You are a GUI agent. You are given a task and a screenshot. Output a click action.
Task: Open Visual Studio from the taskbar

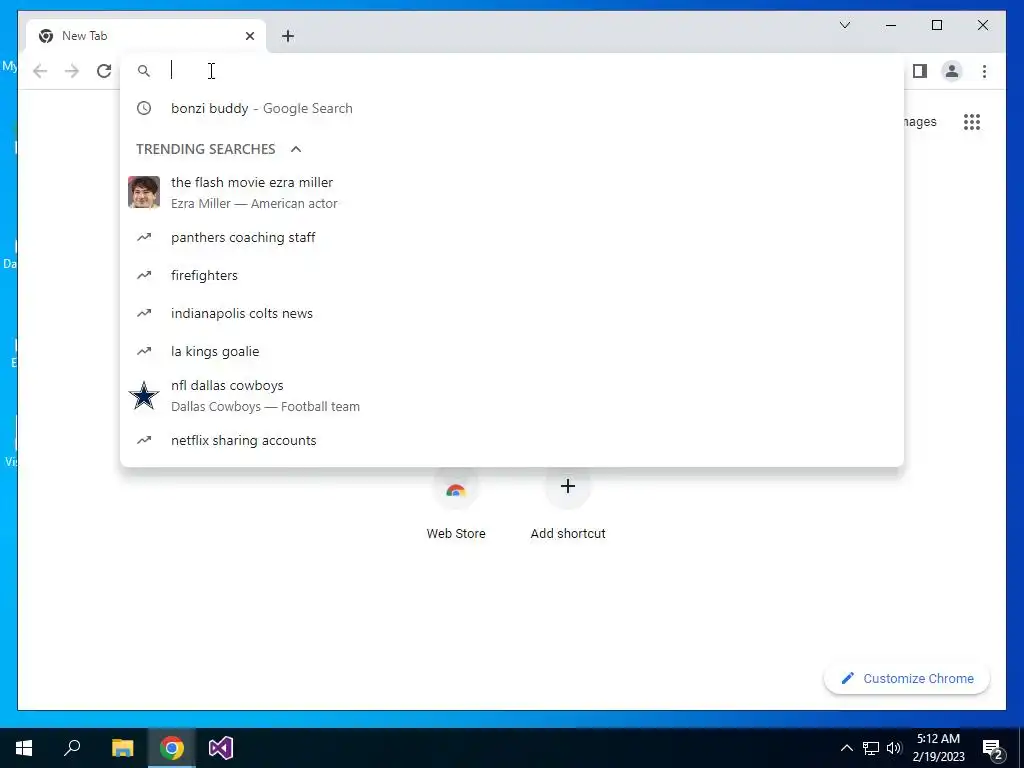[221, 748]
